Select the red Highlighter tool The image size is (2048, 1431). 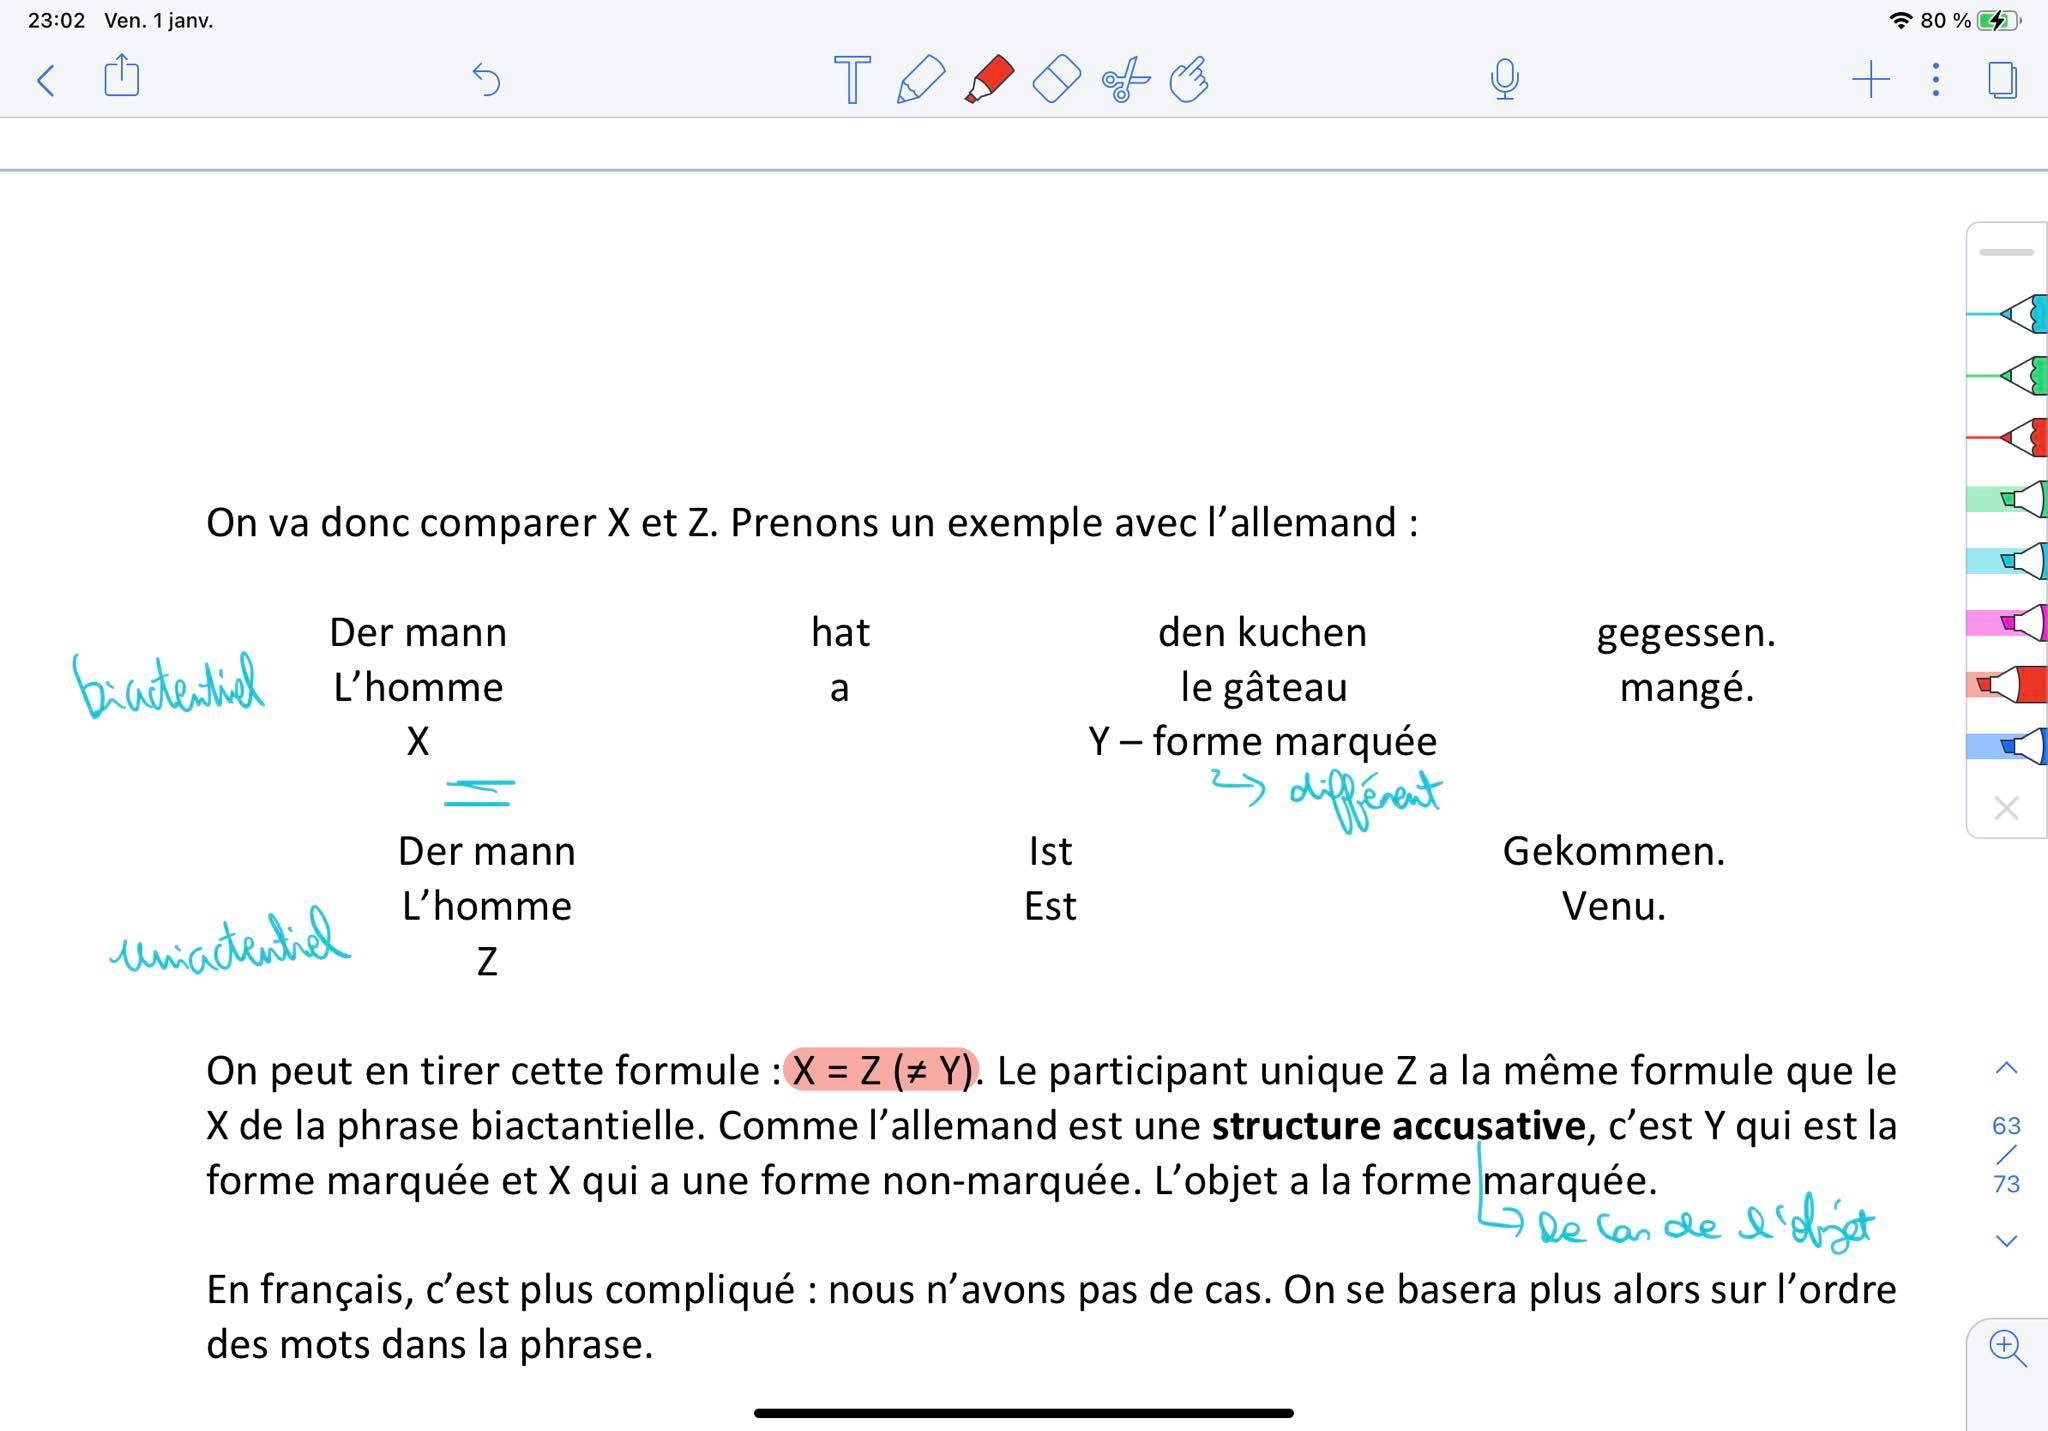989,80
